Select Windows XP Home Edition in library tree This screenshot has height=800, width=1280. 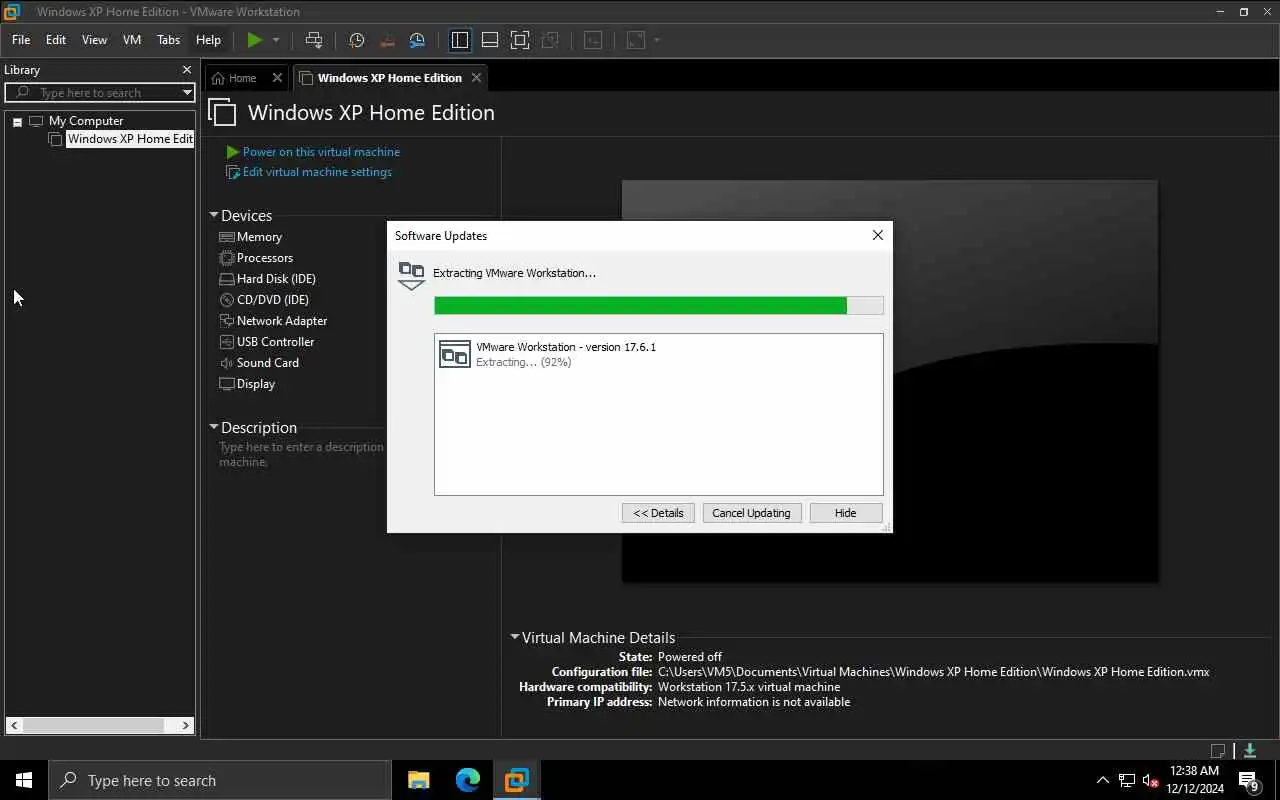click(x=130, y=139)
